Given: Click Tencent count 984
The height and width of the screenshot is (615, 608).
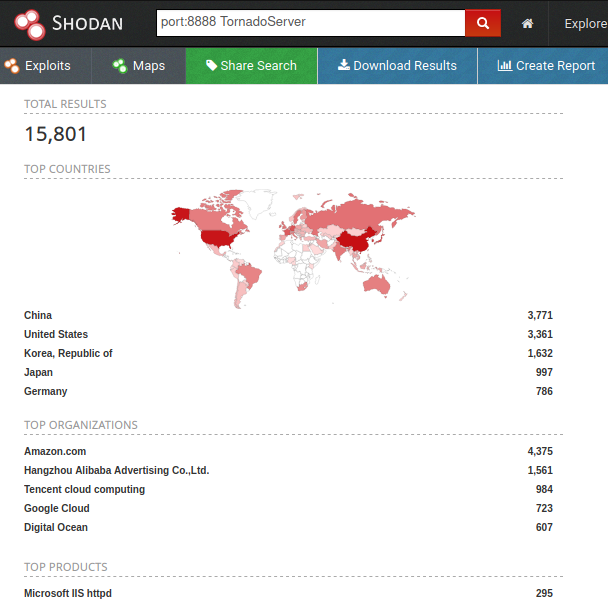Looking at the screenshot, I should (544, 489).
